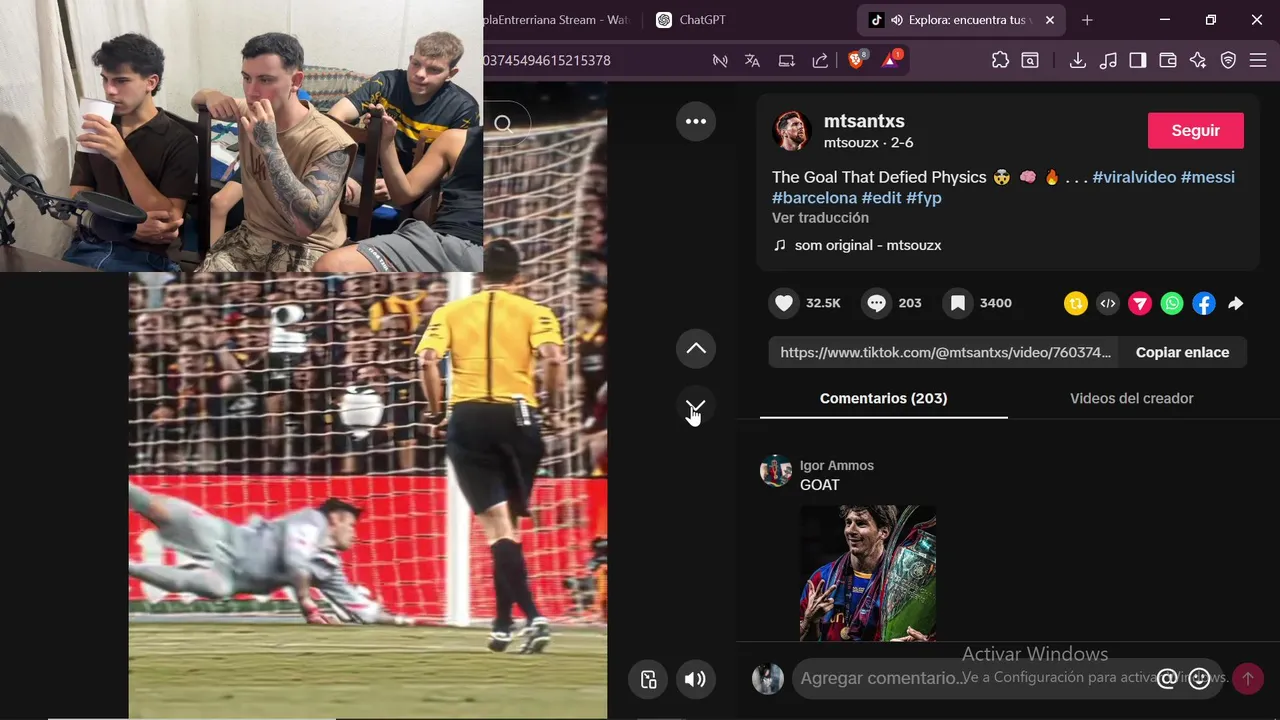Send to friends with pink paper-plane icon
The height and width of the screenshot is (720, 1280).
point(1140,303)
